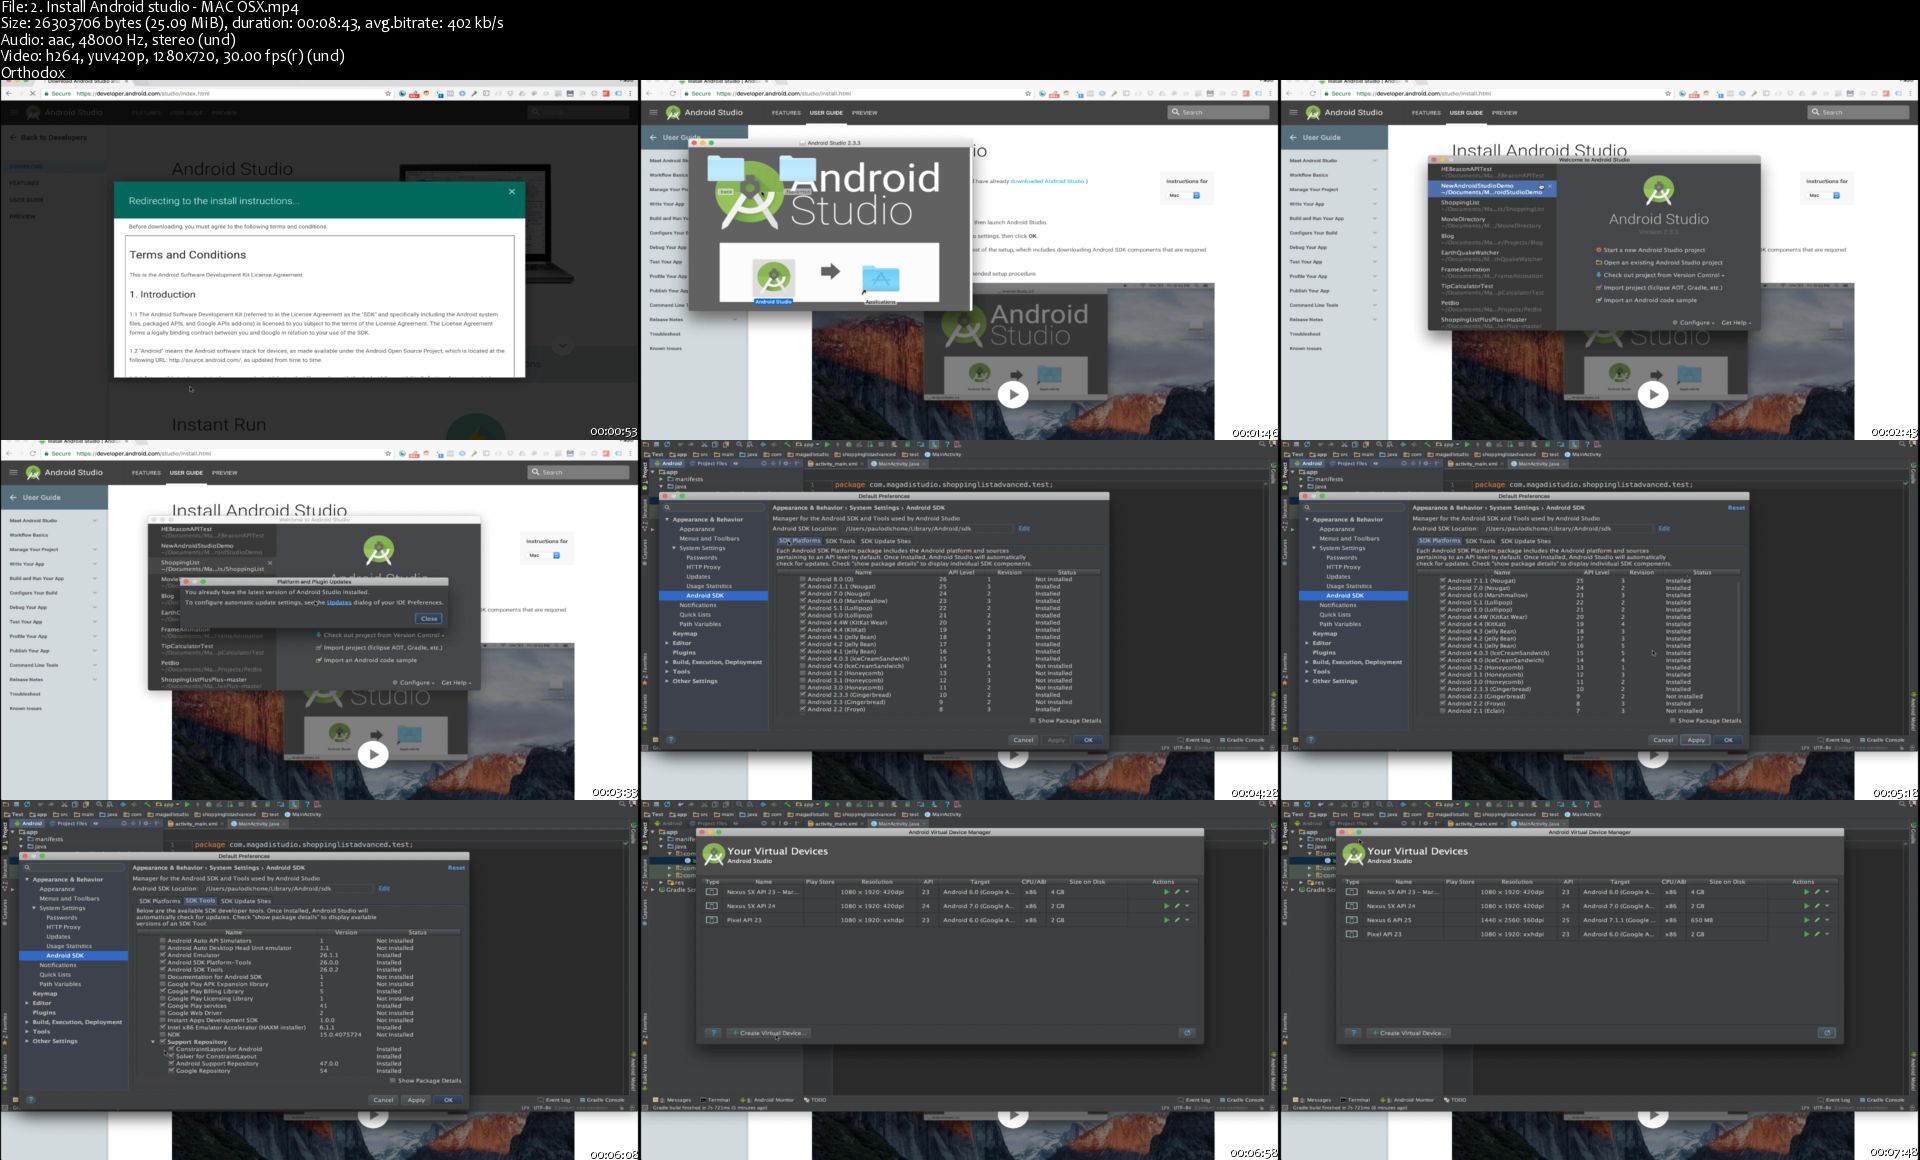Uncheck Google Play services in SDK Tools
Viewport: 1920px width, 1160px height.
(x=163, y=1006)
